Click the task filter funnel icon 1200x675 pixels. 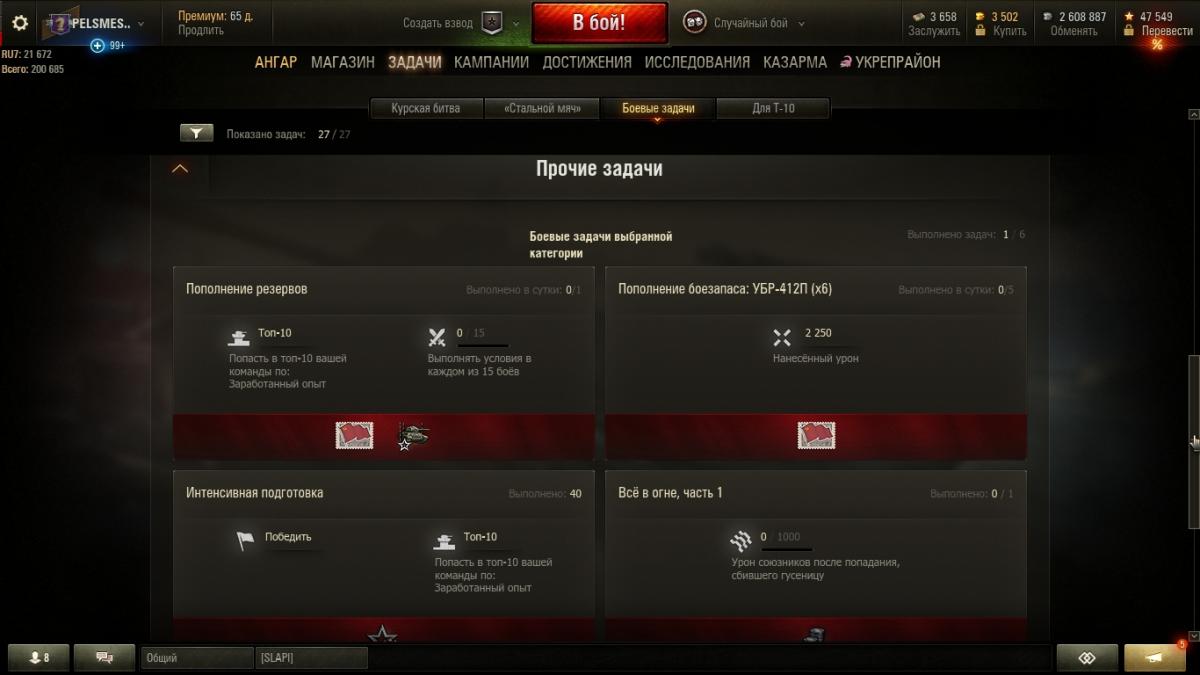click(x=196, y=133)
